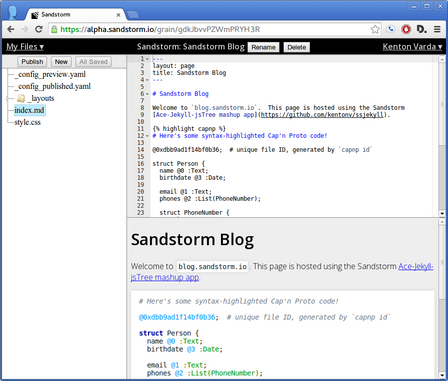Open _config_published.yaml file
The image size is (448, 381).
(x=53, y=86)
